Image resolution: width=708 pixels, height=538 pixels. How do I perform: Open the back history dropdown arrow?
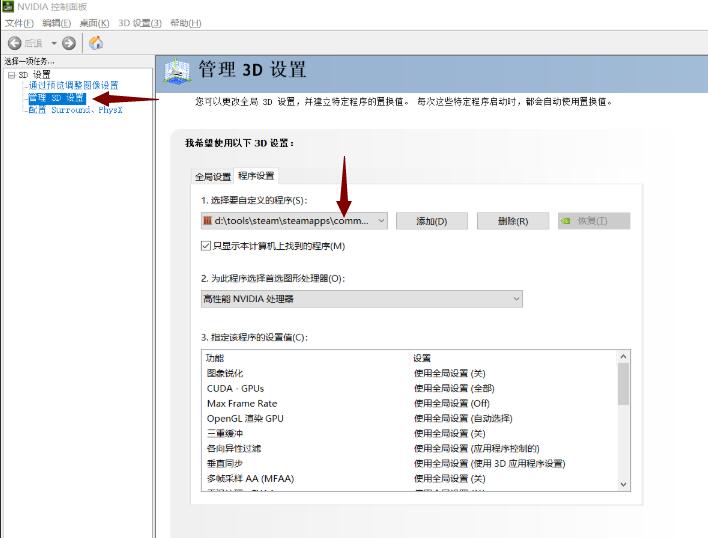[x=52, y=43]
